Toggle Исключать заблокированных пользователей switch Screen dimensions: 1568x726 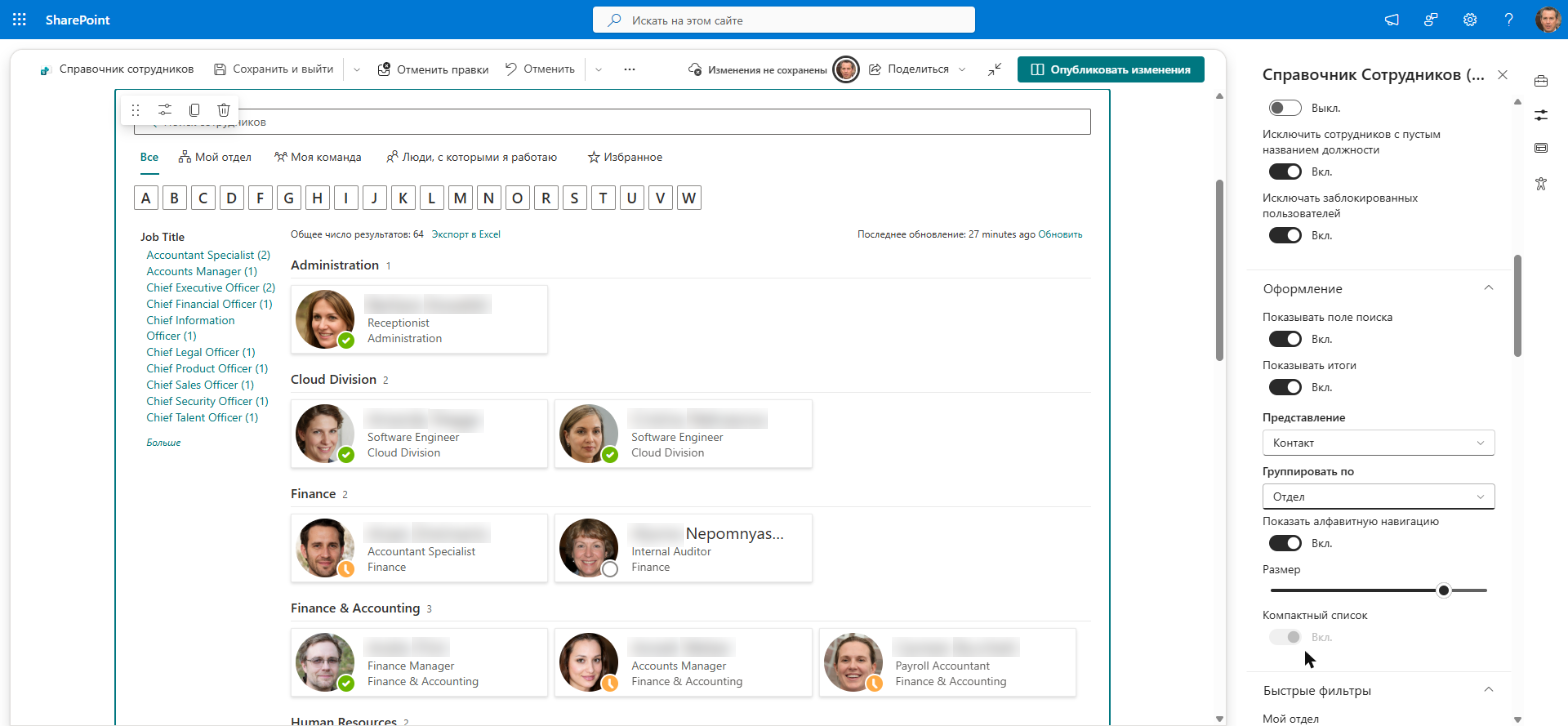1285,235
